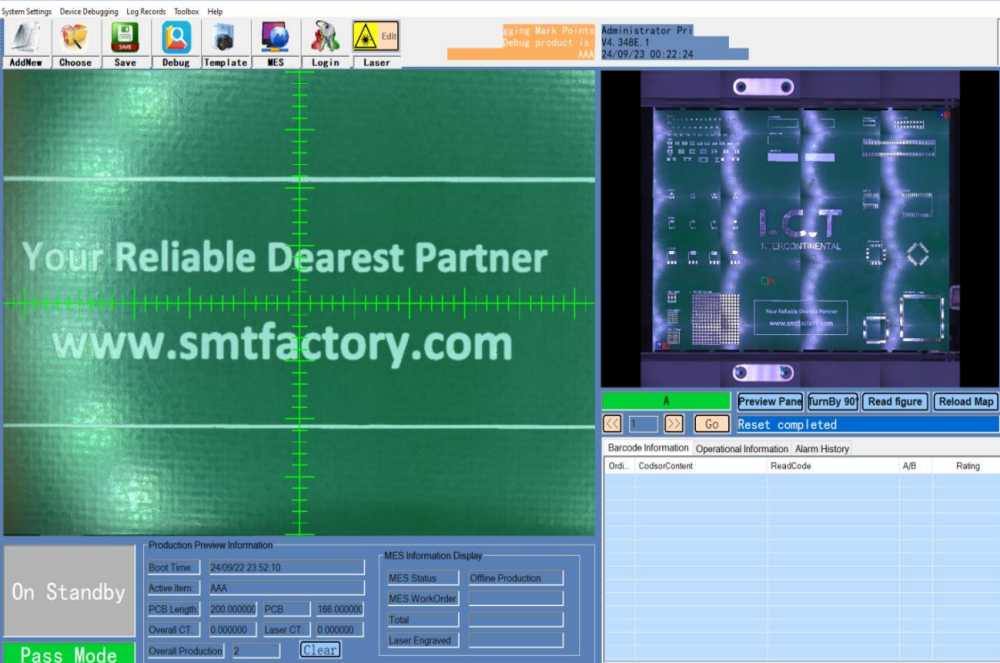Click the timestamp 24/09/23 00:22:24

pos(647,54)
